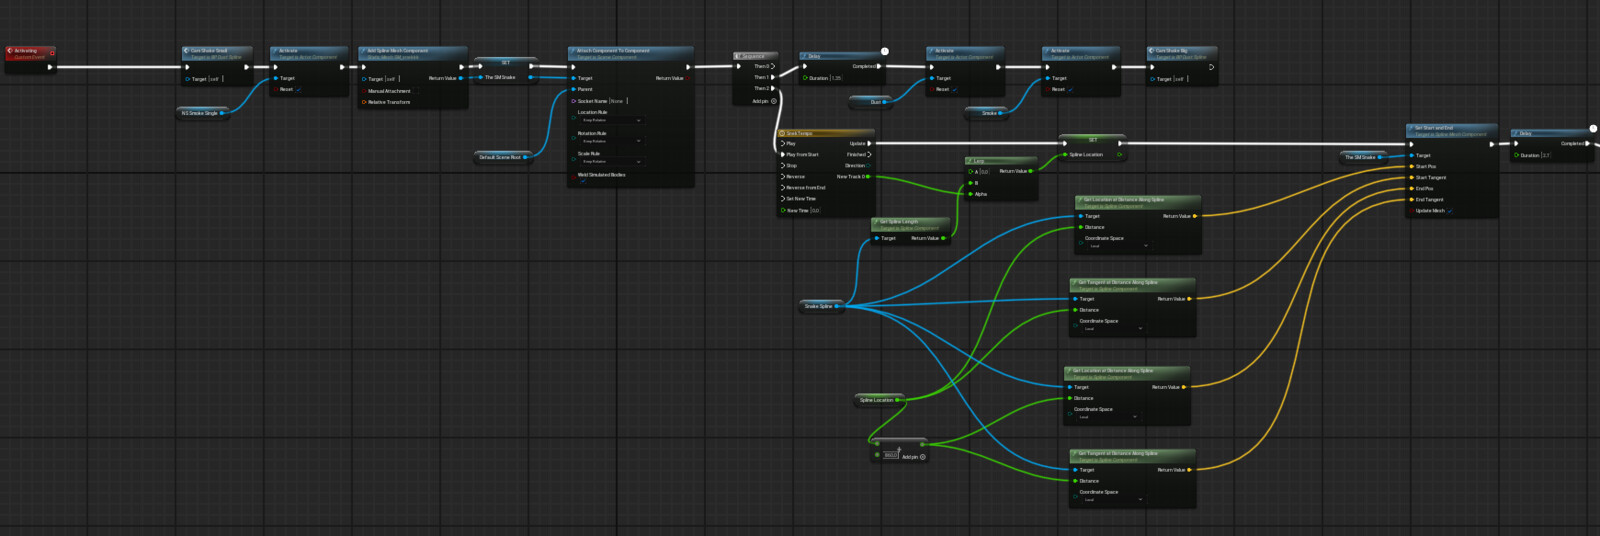Click the Socket Name None field
This screenshot has width=1600, height=536.
coord(619,101)
